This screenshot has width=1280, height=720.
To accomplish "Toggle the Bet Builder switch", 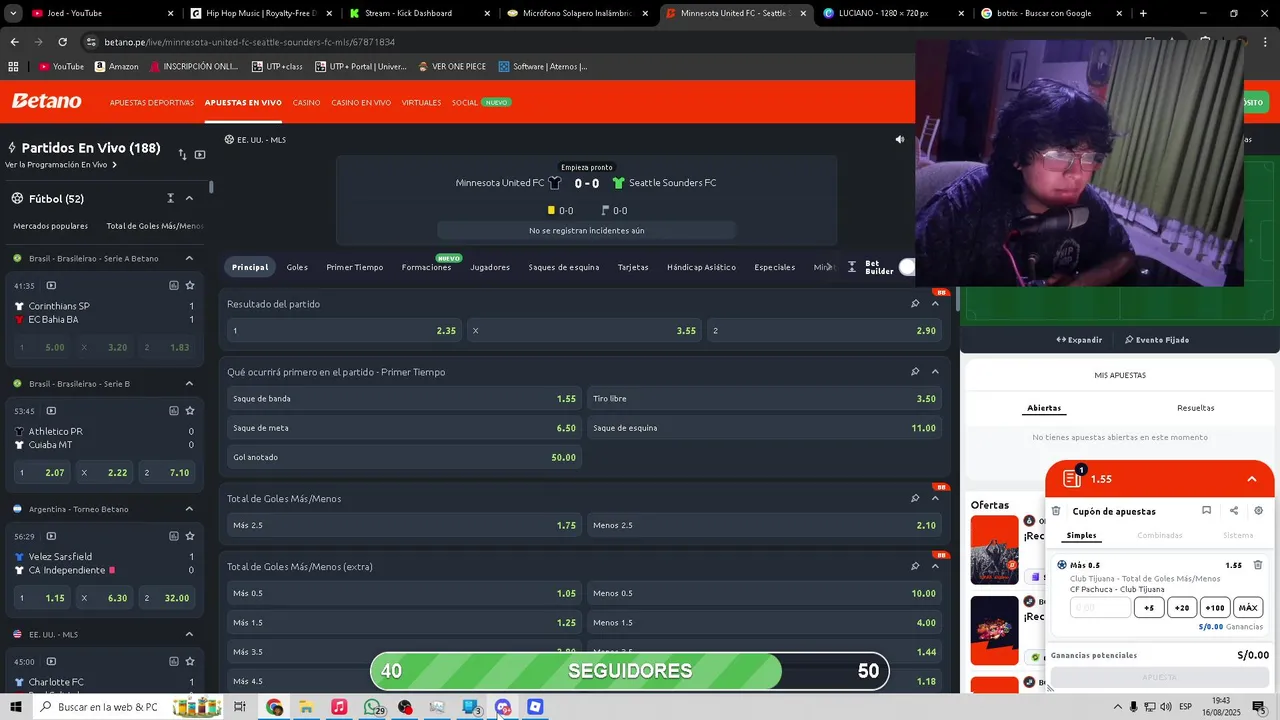I will pos(907,267).
